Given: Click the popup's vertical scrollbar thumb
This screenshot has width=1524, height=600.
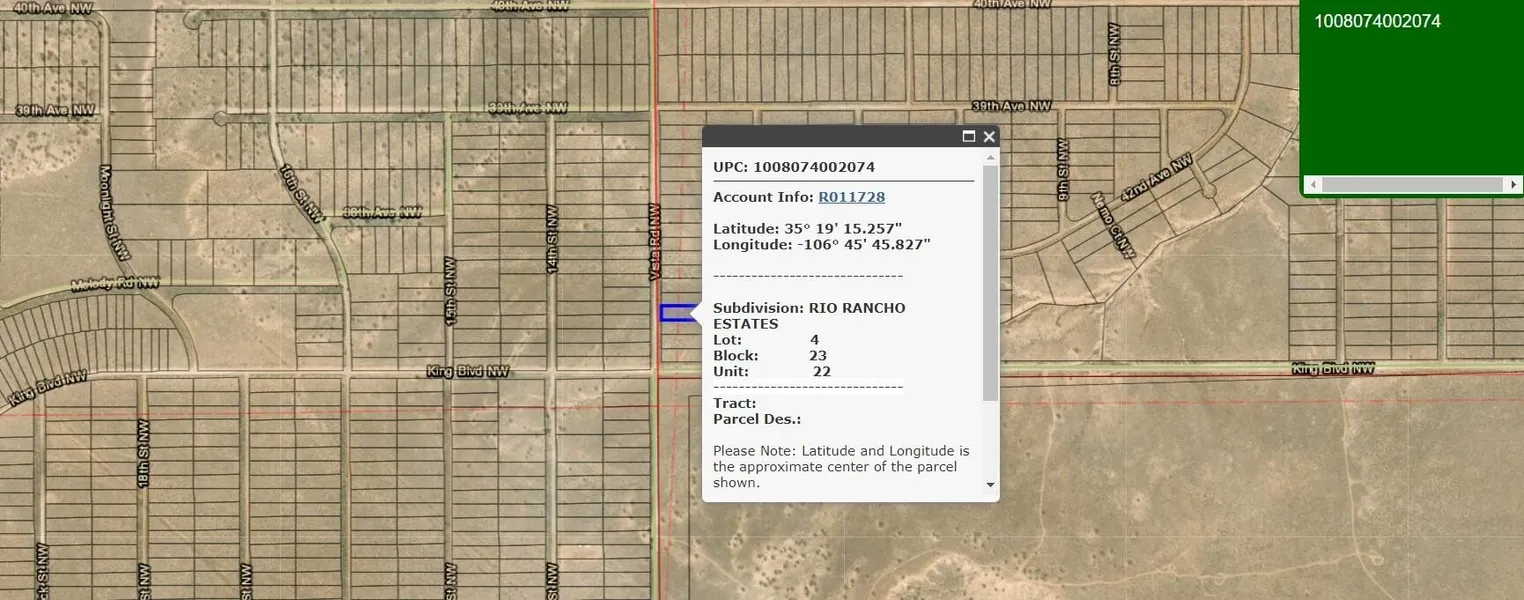Looking at the screenshot, I should point(990,284).
